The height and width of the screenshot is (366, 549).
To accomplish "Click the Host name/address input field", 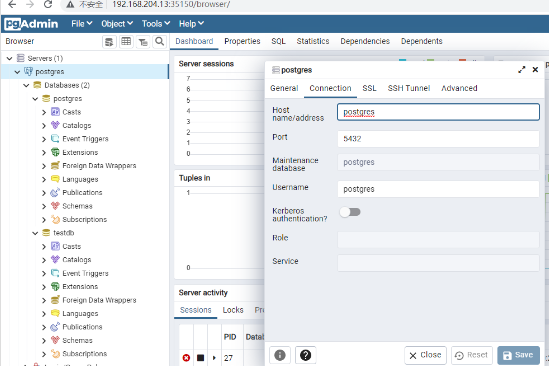I will [x=438, y=112].
